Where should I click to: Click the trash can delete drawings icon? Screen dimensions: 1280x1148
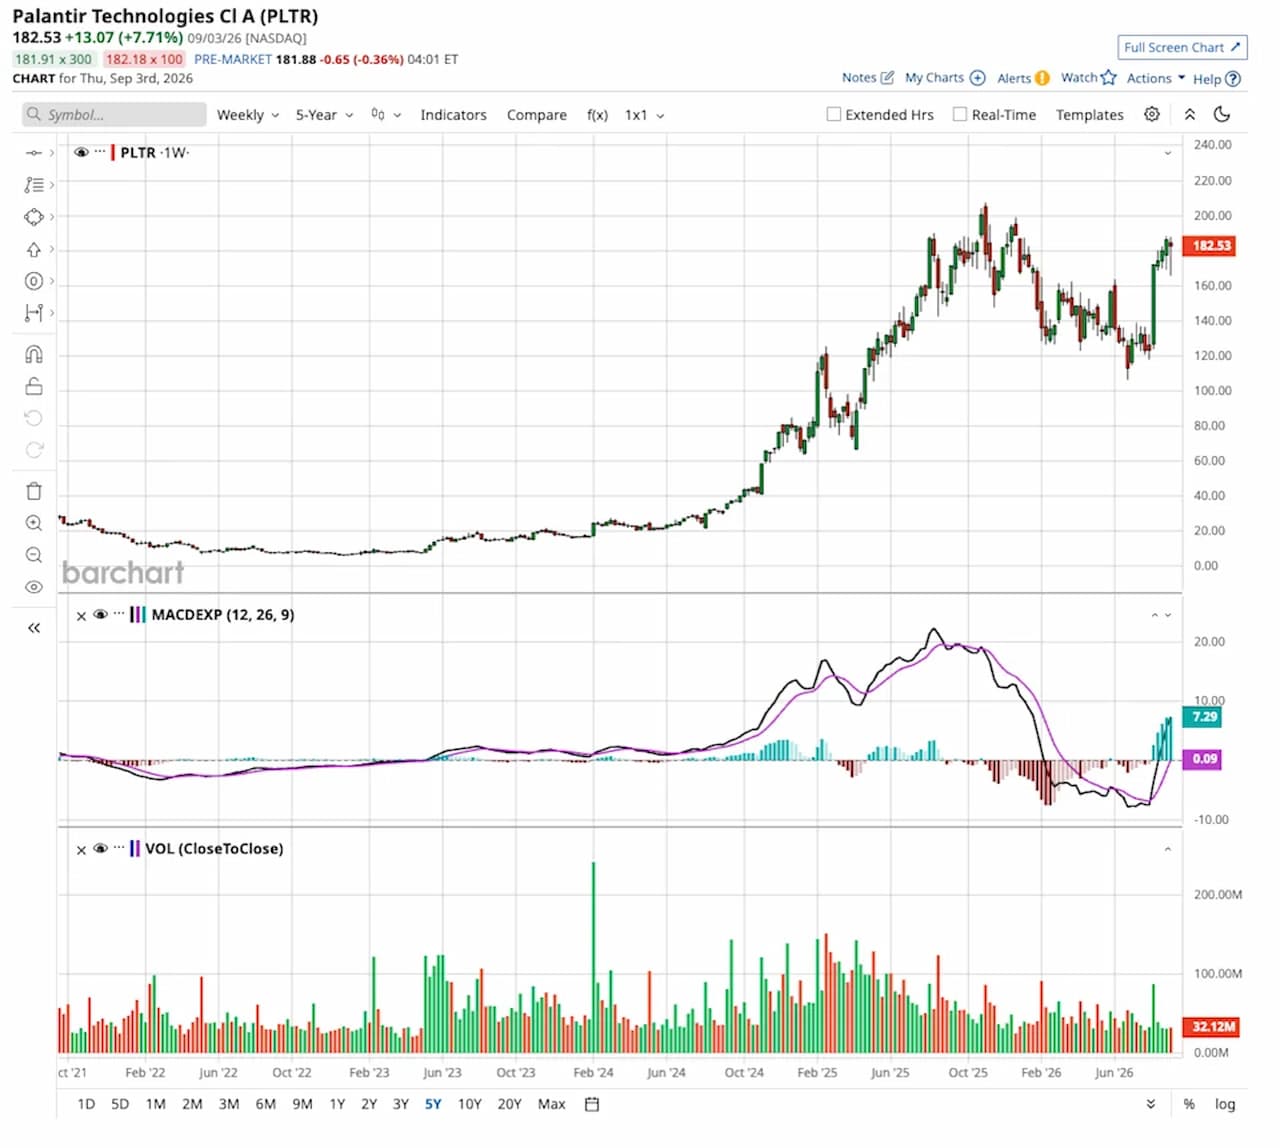tap(34, 491)
